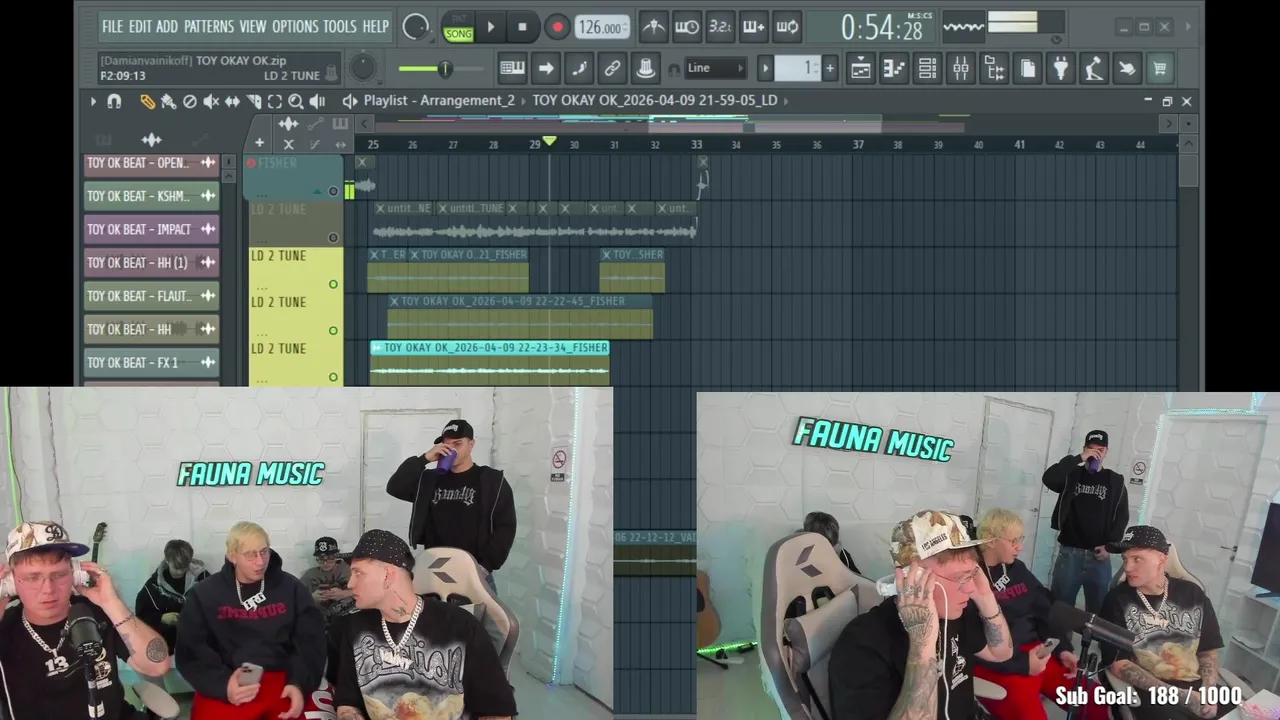Toggle the playlist magnet snap icon
The width and height of the screenshot is (1280, 720).
pyautogui.click(x=114, y=101)
